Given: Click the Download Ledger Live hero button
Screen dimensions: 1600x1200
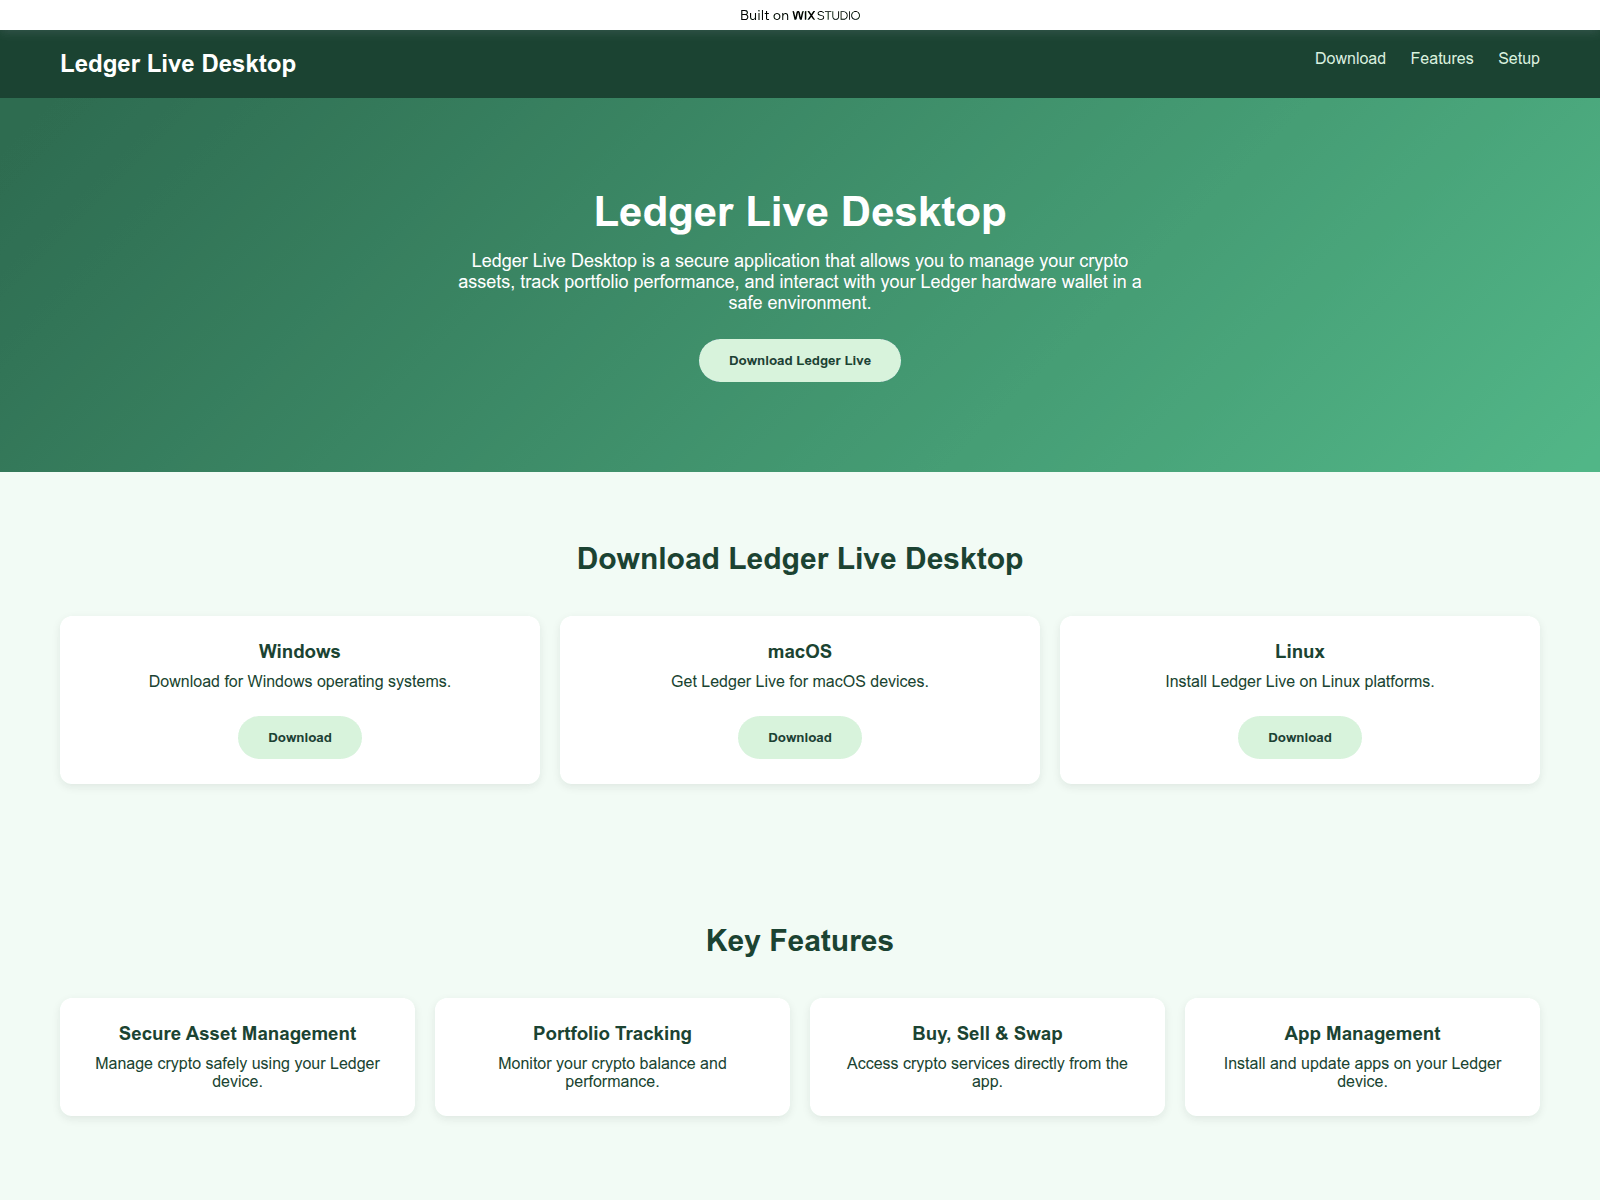Looking at the screenshot, I should click(800, 360).
